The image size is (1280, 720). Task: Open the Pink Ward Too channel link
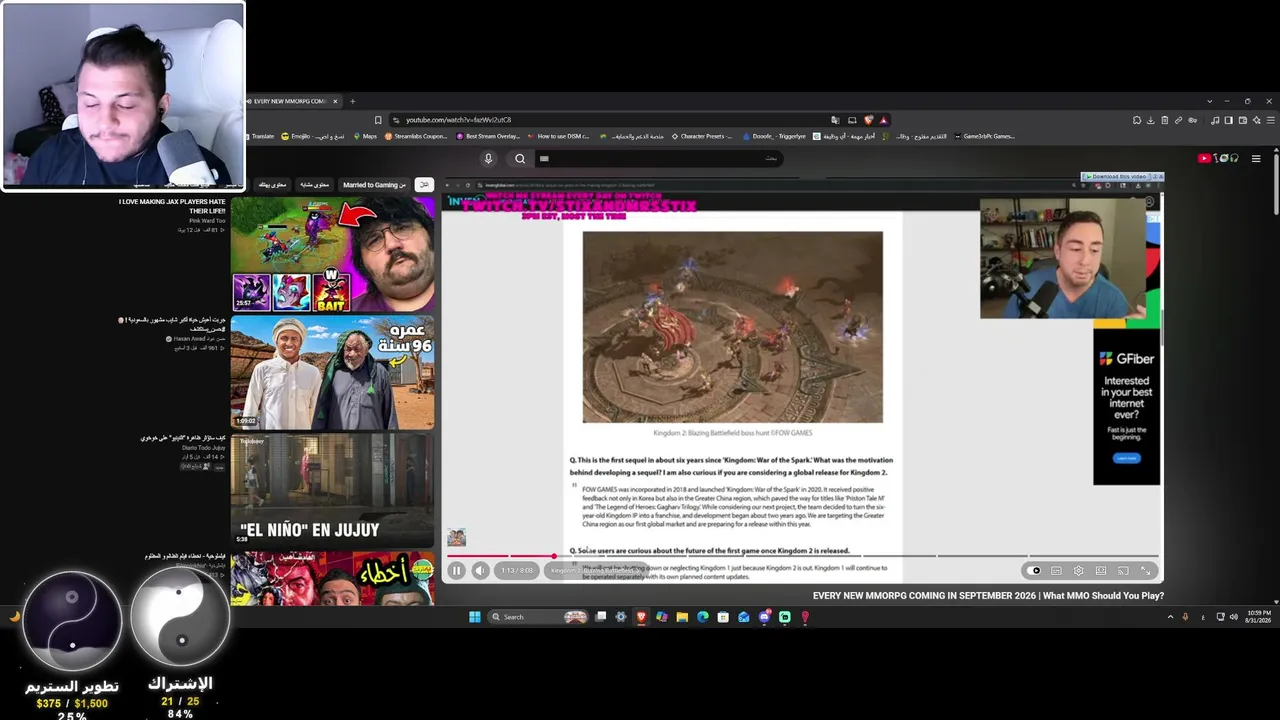coord(207,221)
